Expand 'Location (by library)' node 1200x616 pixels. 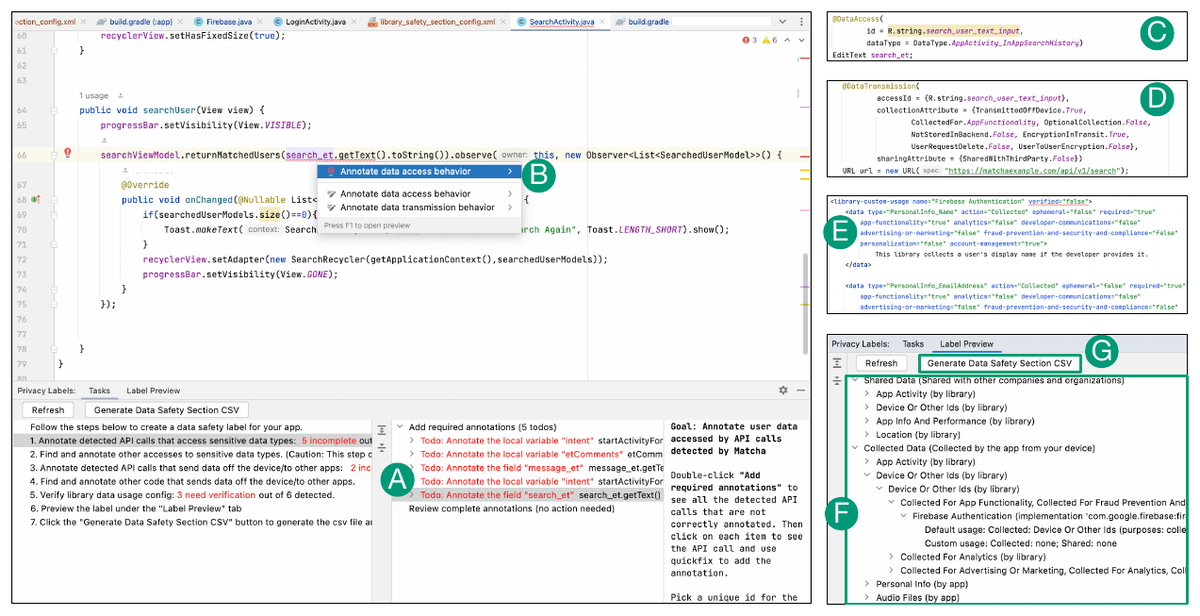click(x=867, y=435)
